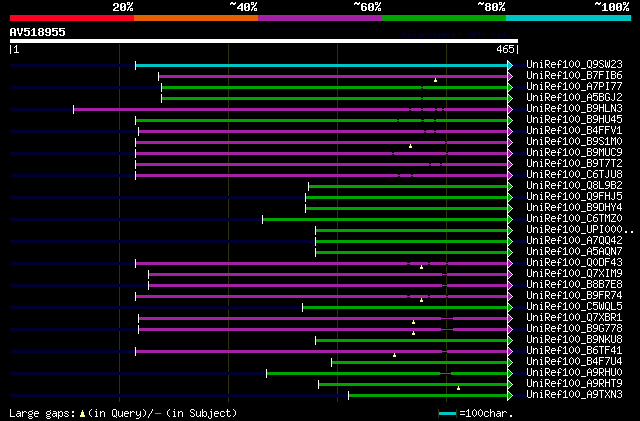
Task: Click the green ~80% identity legend segment
Action: (444, 18)
